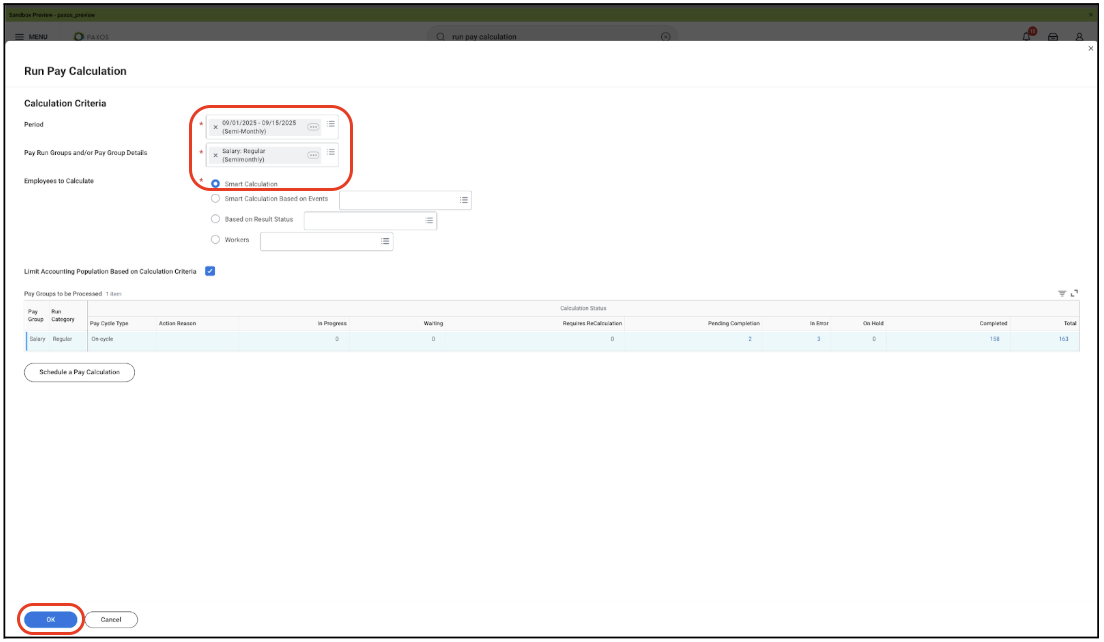Click the run pay calculation search box
The image size is (1104, 642).
coord(553,37)
